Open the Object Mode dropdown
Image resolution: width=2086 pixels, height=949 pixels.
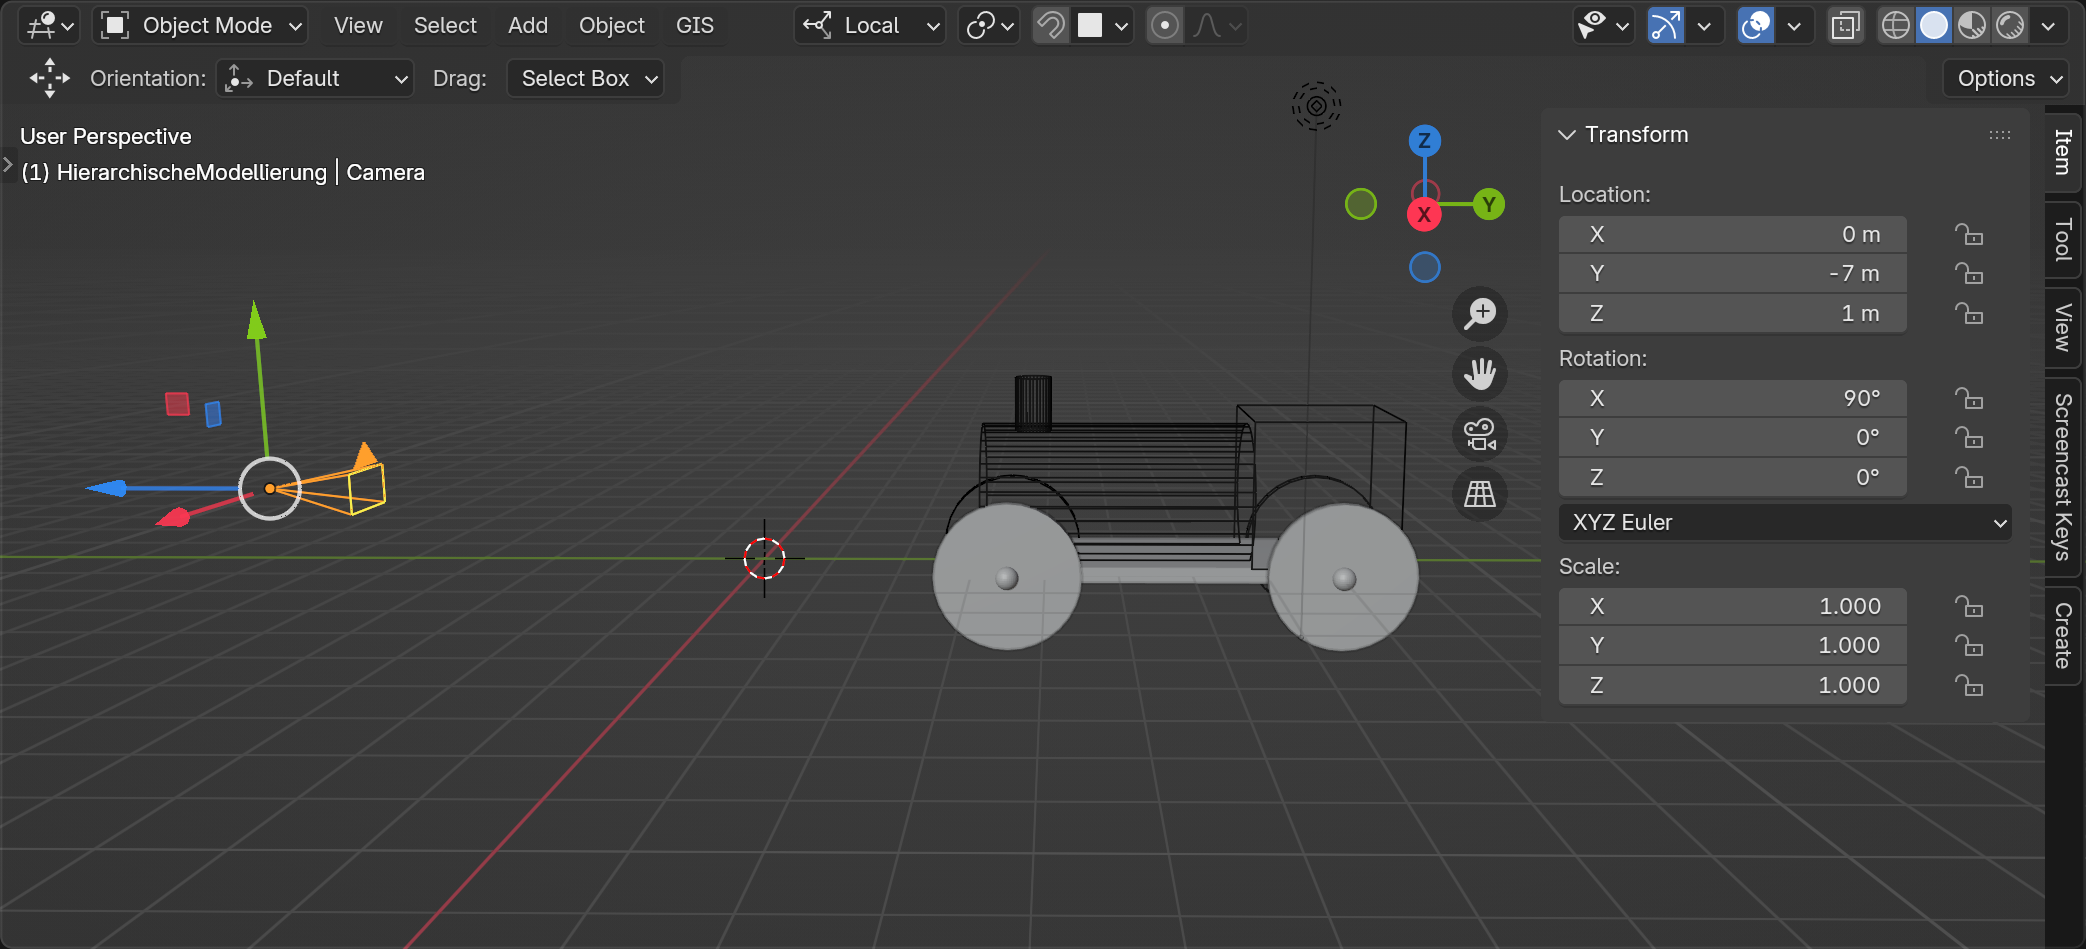coord(201,26)
